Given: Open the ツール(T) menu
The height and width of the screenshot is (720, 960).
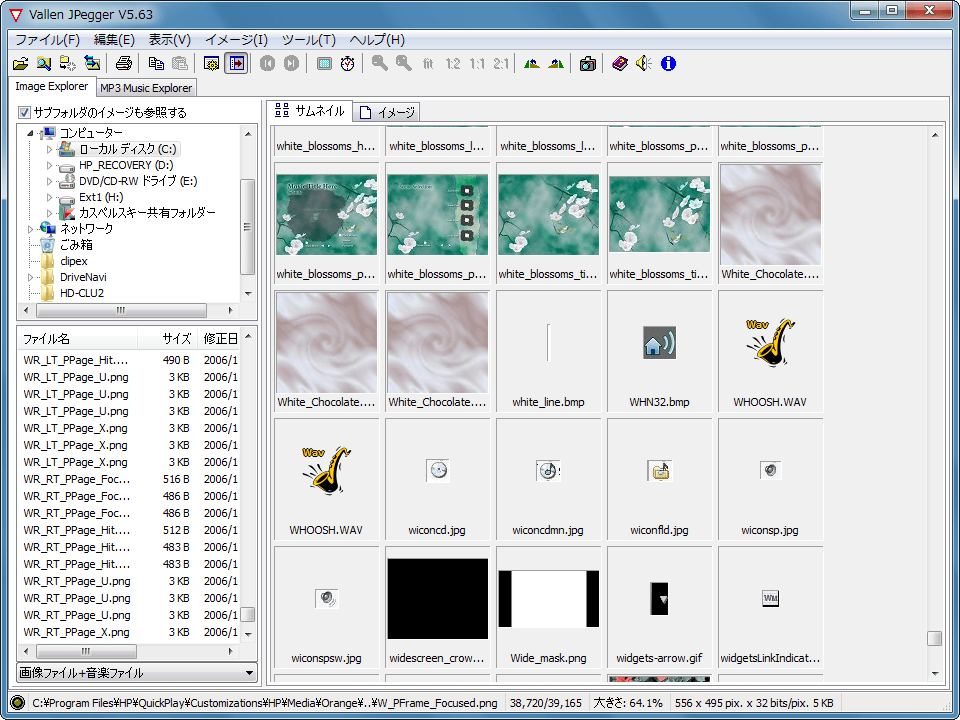Looking at the screenshot, I should (x=309, y=40).
